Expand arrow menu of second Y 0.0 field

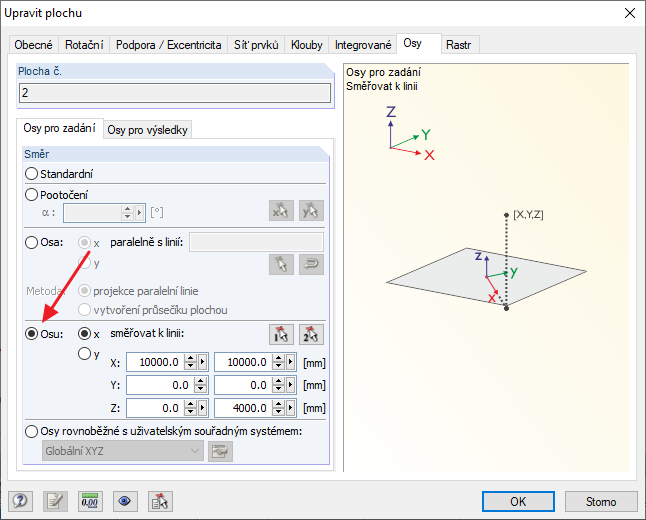(x=290, y=385)
